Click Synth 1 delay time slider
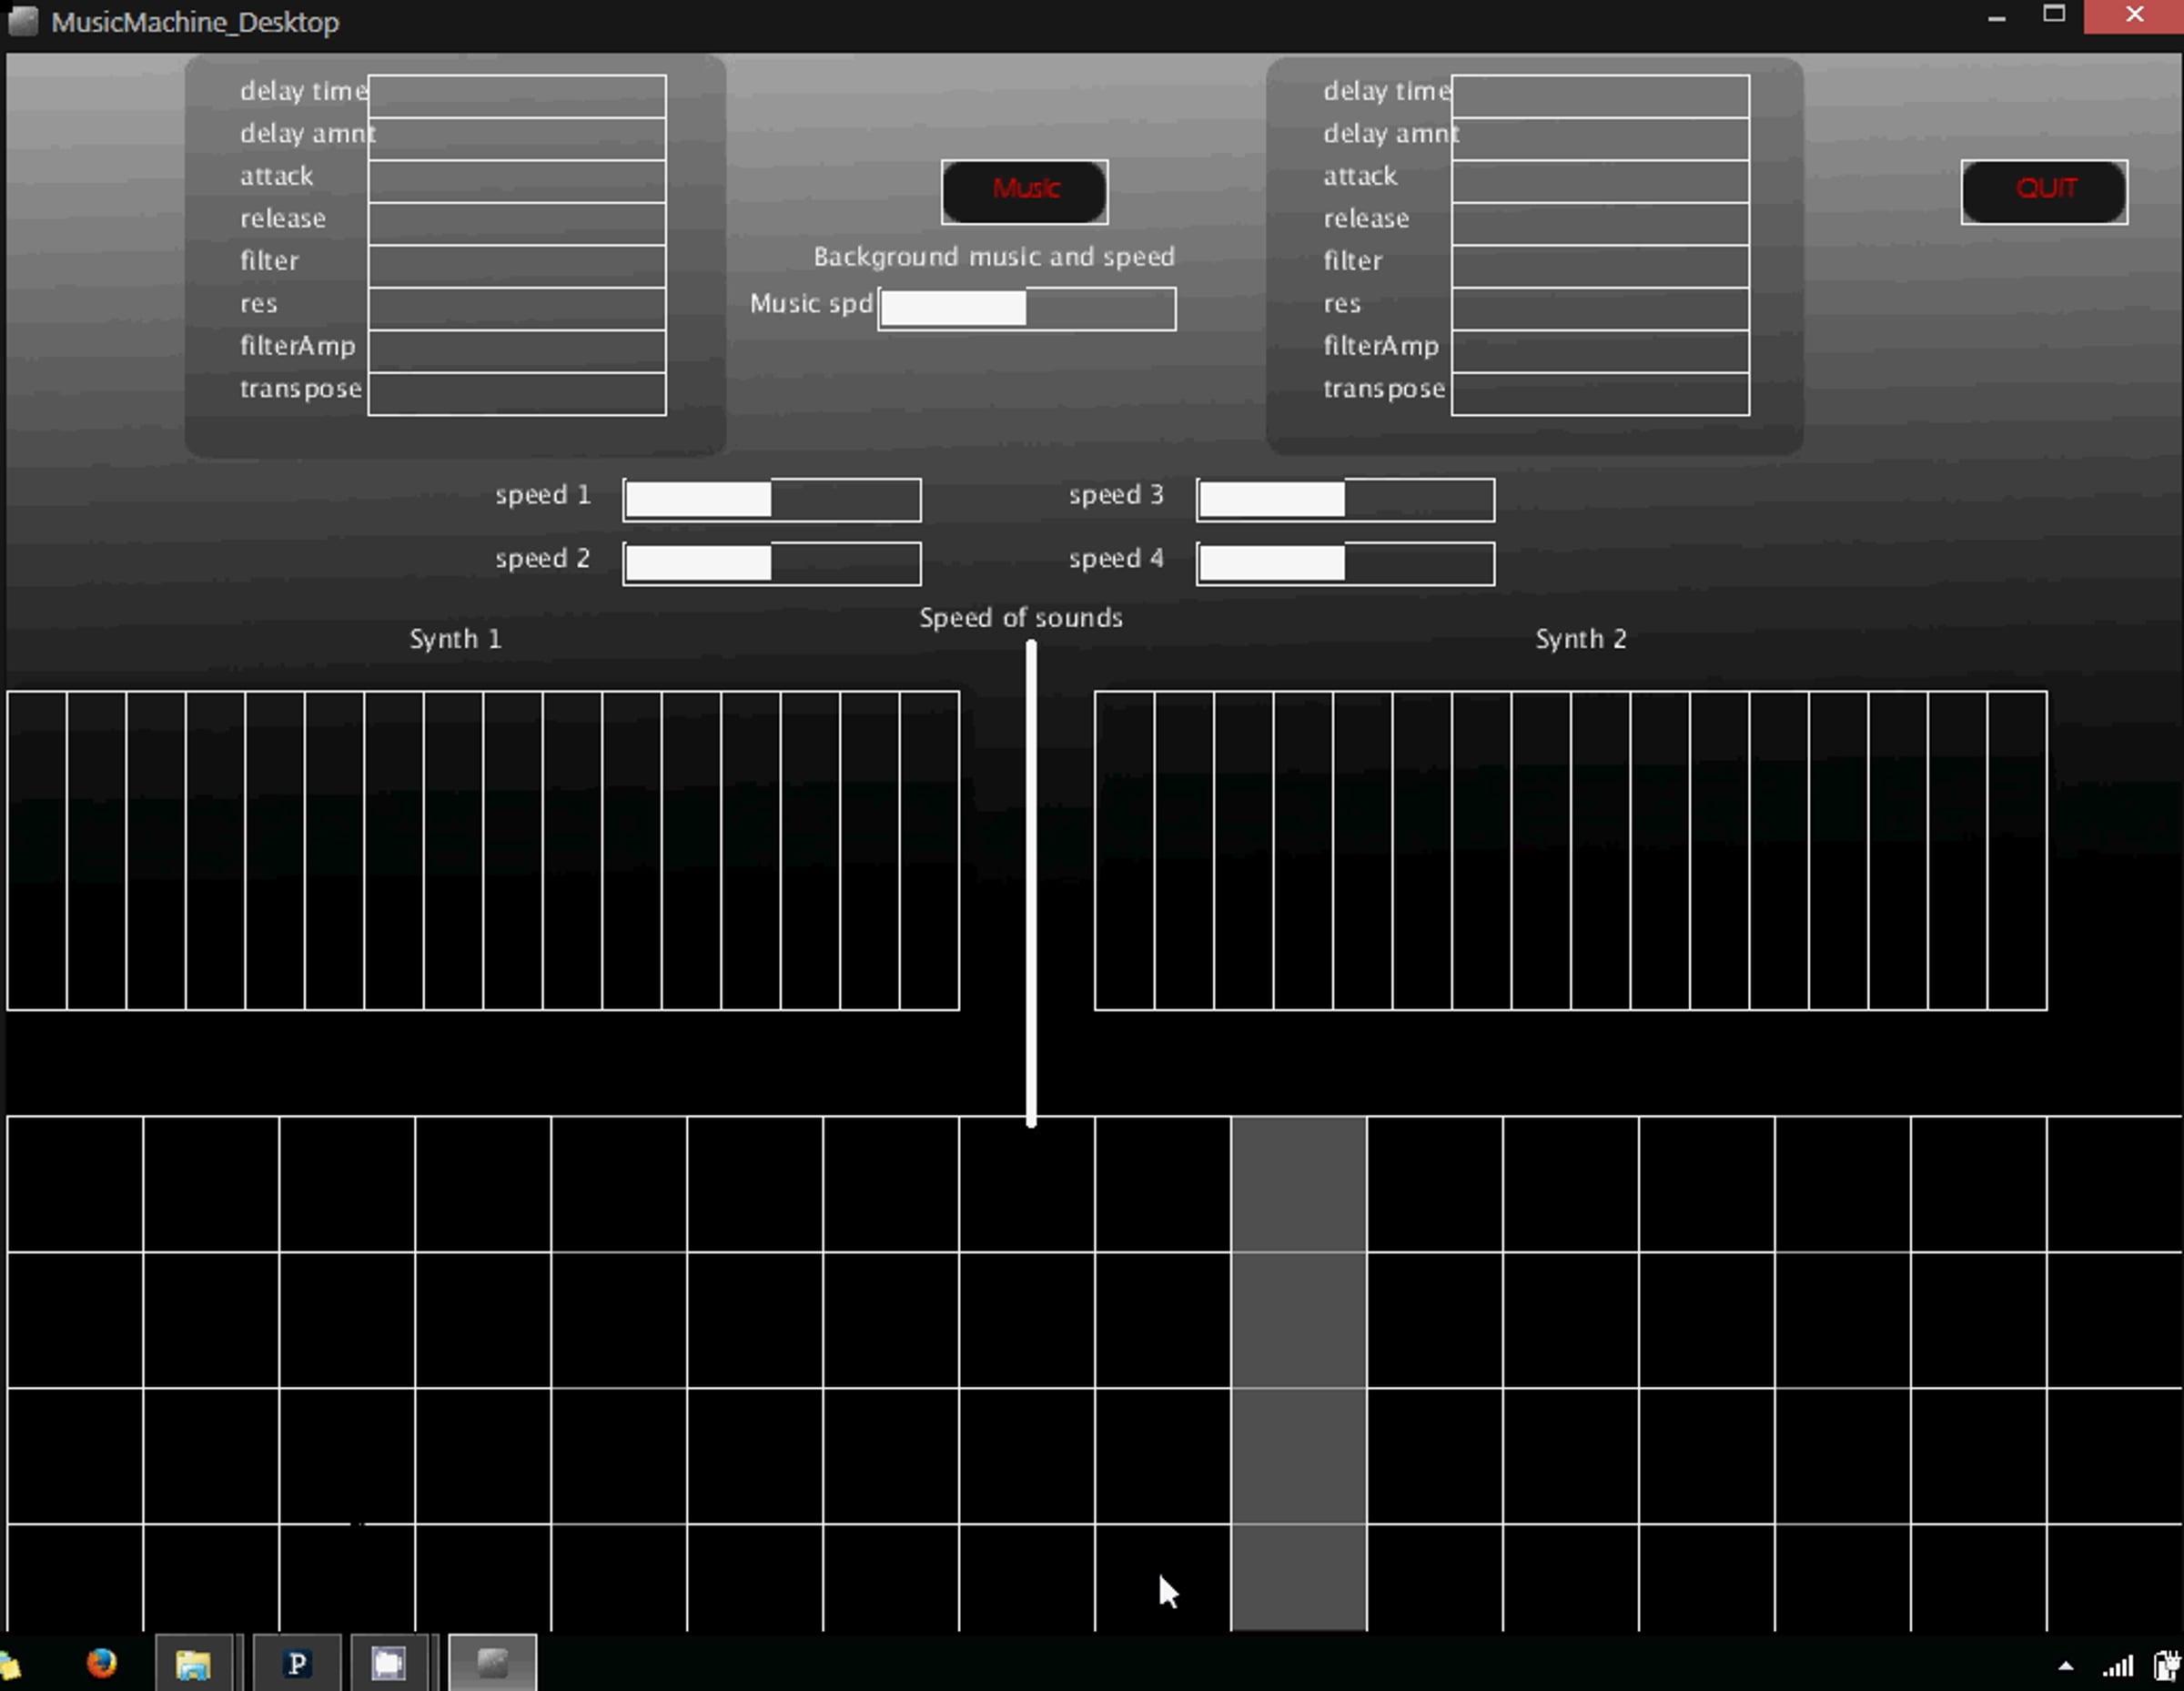Image resolution: width=2184 pixels, height=1691 pixels. [x=517, y=96]
